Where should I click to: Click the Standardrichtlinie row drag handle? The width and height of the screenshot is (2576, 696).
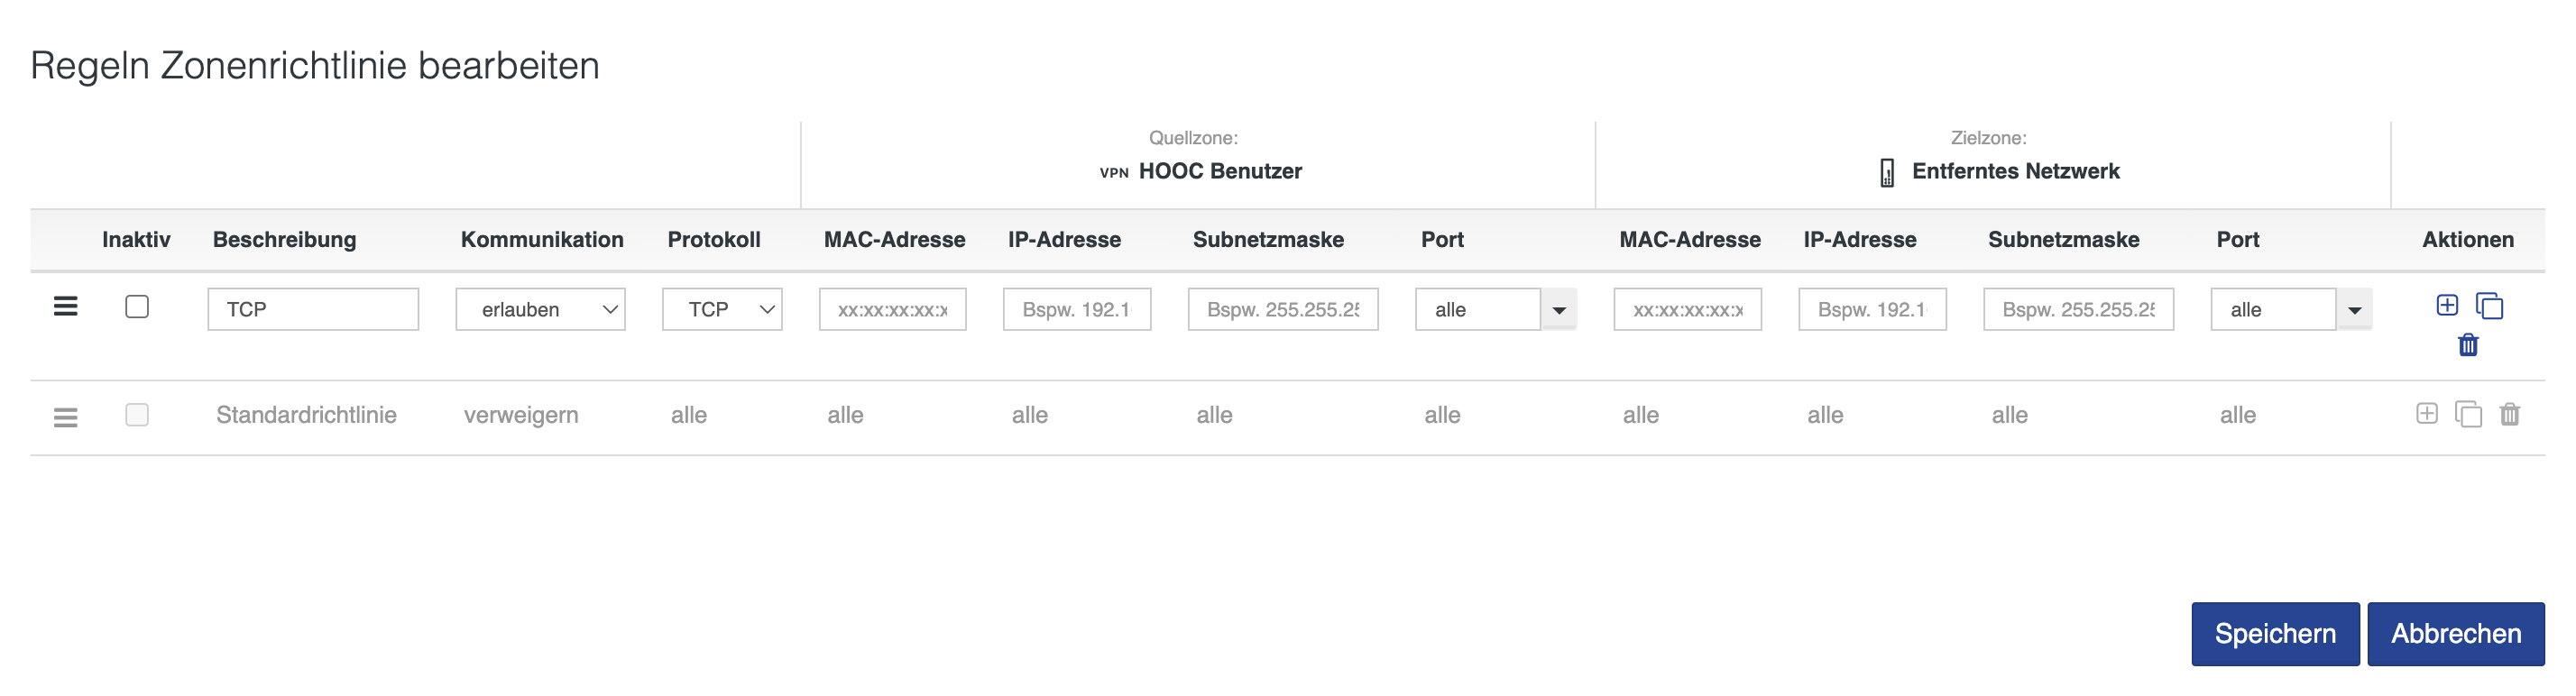click(66, 416)
